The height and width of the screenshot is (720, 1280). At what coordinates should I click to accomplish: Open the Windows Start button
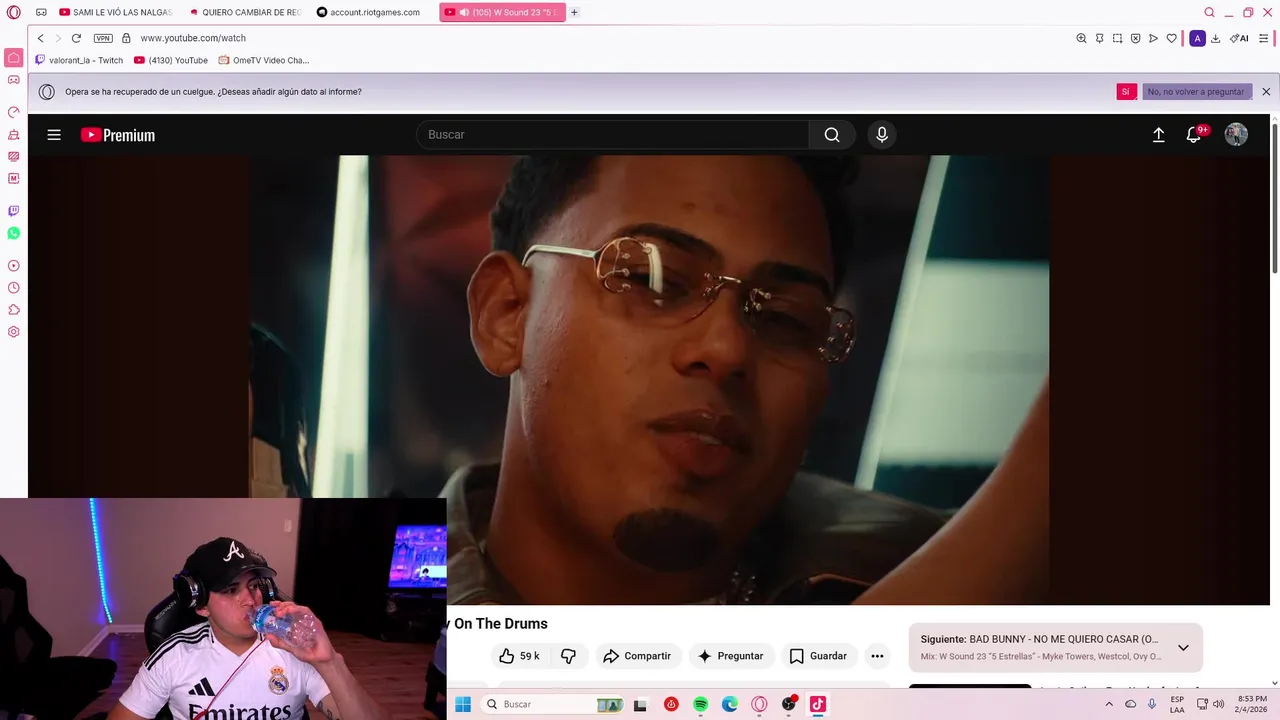coord(463,704)
